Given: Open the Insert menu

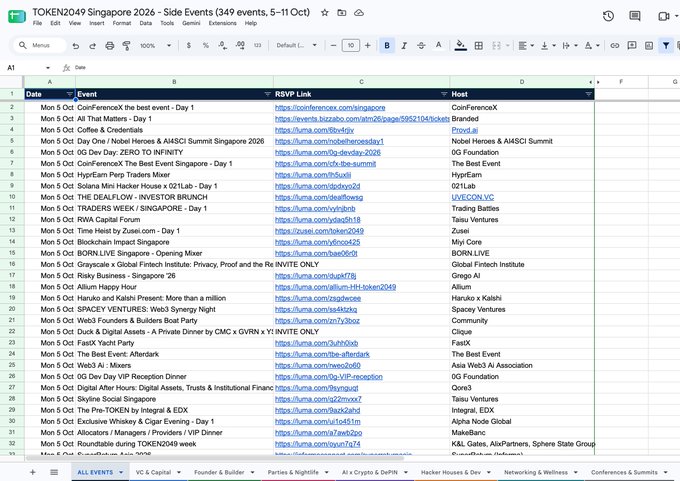Looking at the screenshot, I should [97, 23].
